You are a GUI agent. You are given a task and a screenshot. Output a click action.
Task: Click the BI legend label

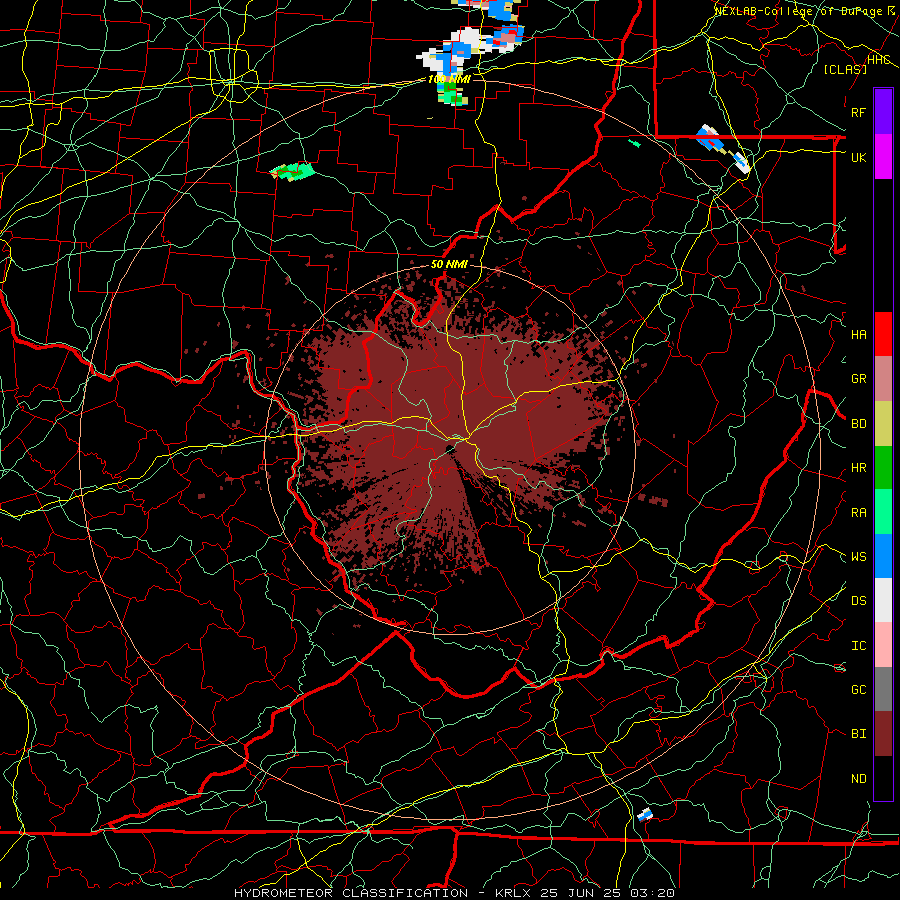[858, 734]
